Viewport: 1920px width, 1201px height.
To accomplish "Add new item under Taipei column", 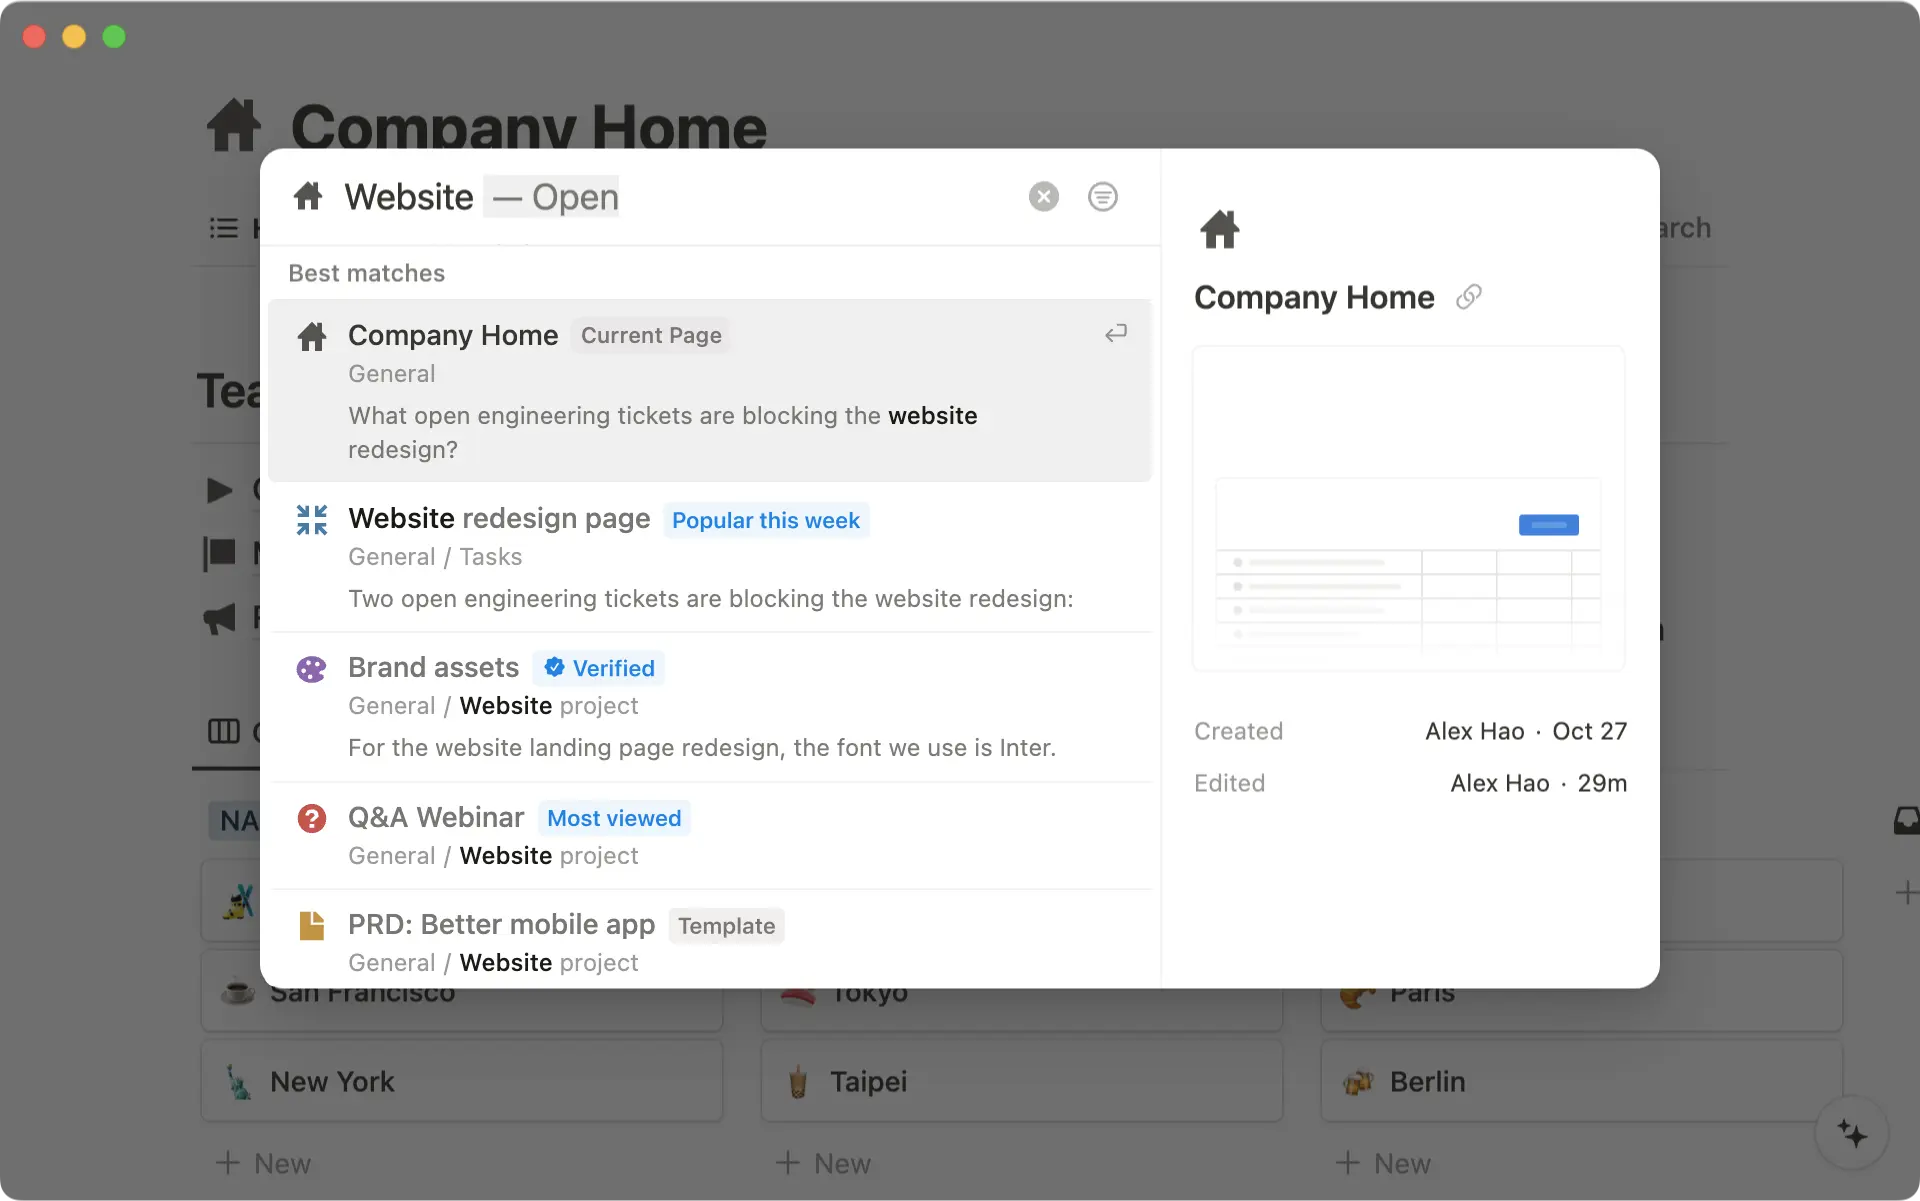I will click(823, 1164).
